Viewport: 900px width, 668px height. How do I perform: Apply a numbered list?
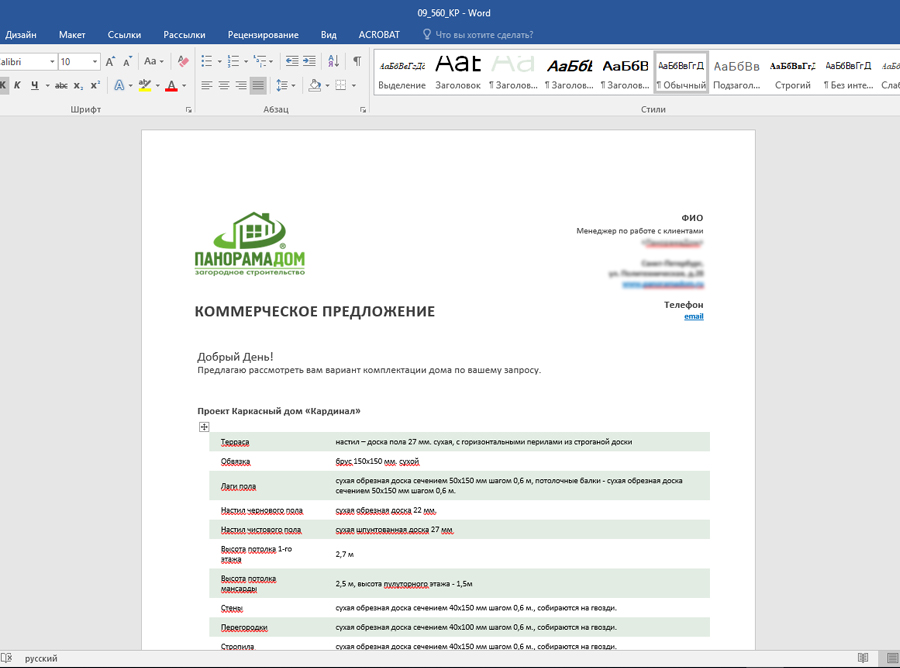233,61
